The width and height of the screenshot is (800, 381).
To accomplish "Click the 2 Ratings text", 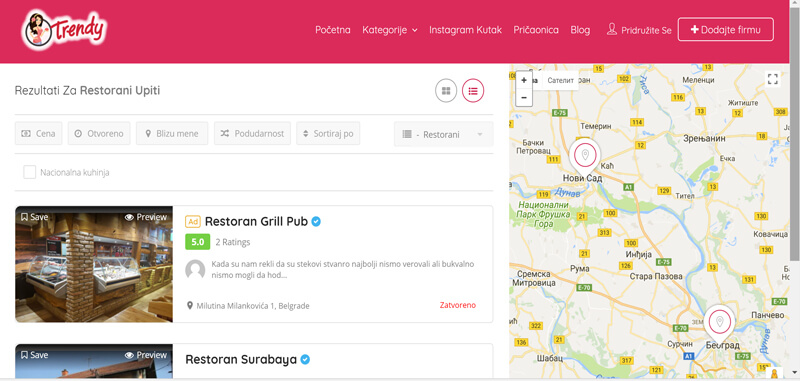I will (x=233, y=242).
